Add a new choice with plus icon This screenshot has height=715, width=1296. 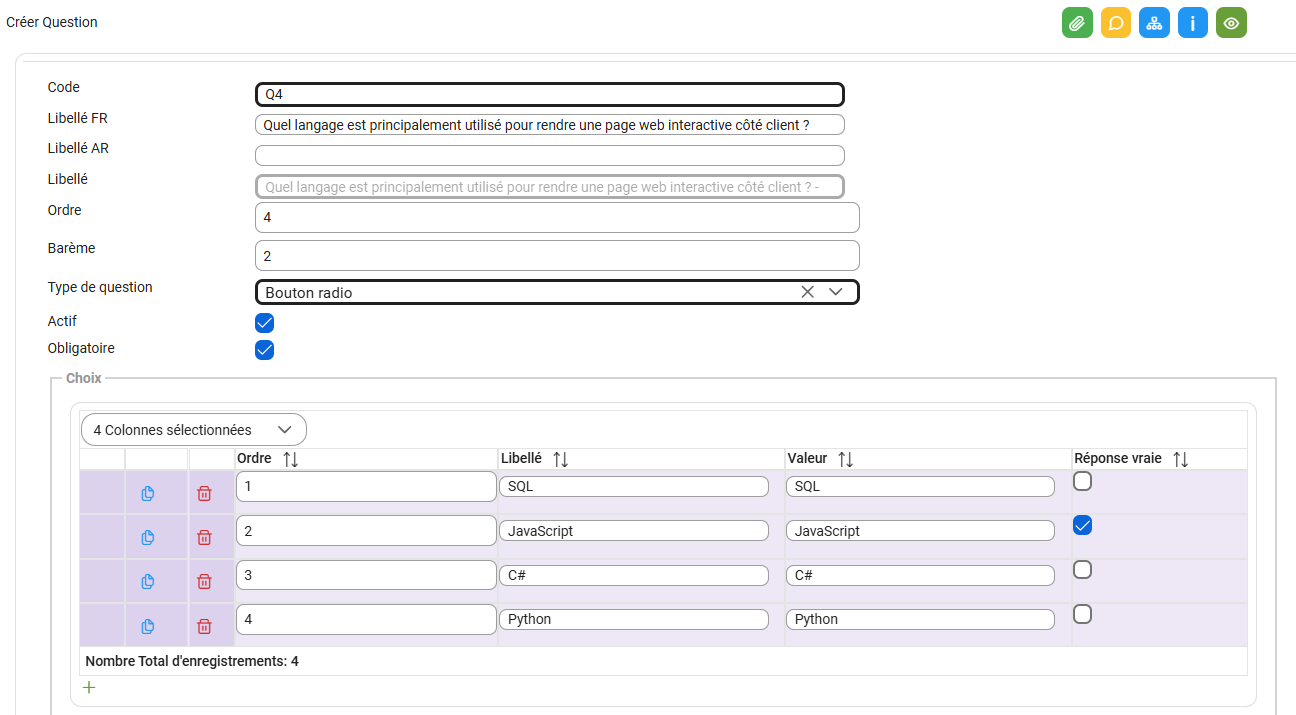89,687
